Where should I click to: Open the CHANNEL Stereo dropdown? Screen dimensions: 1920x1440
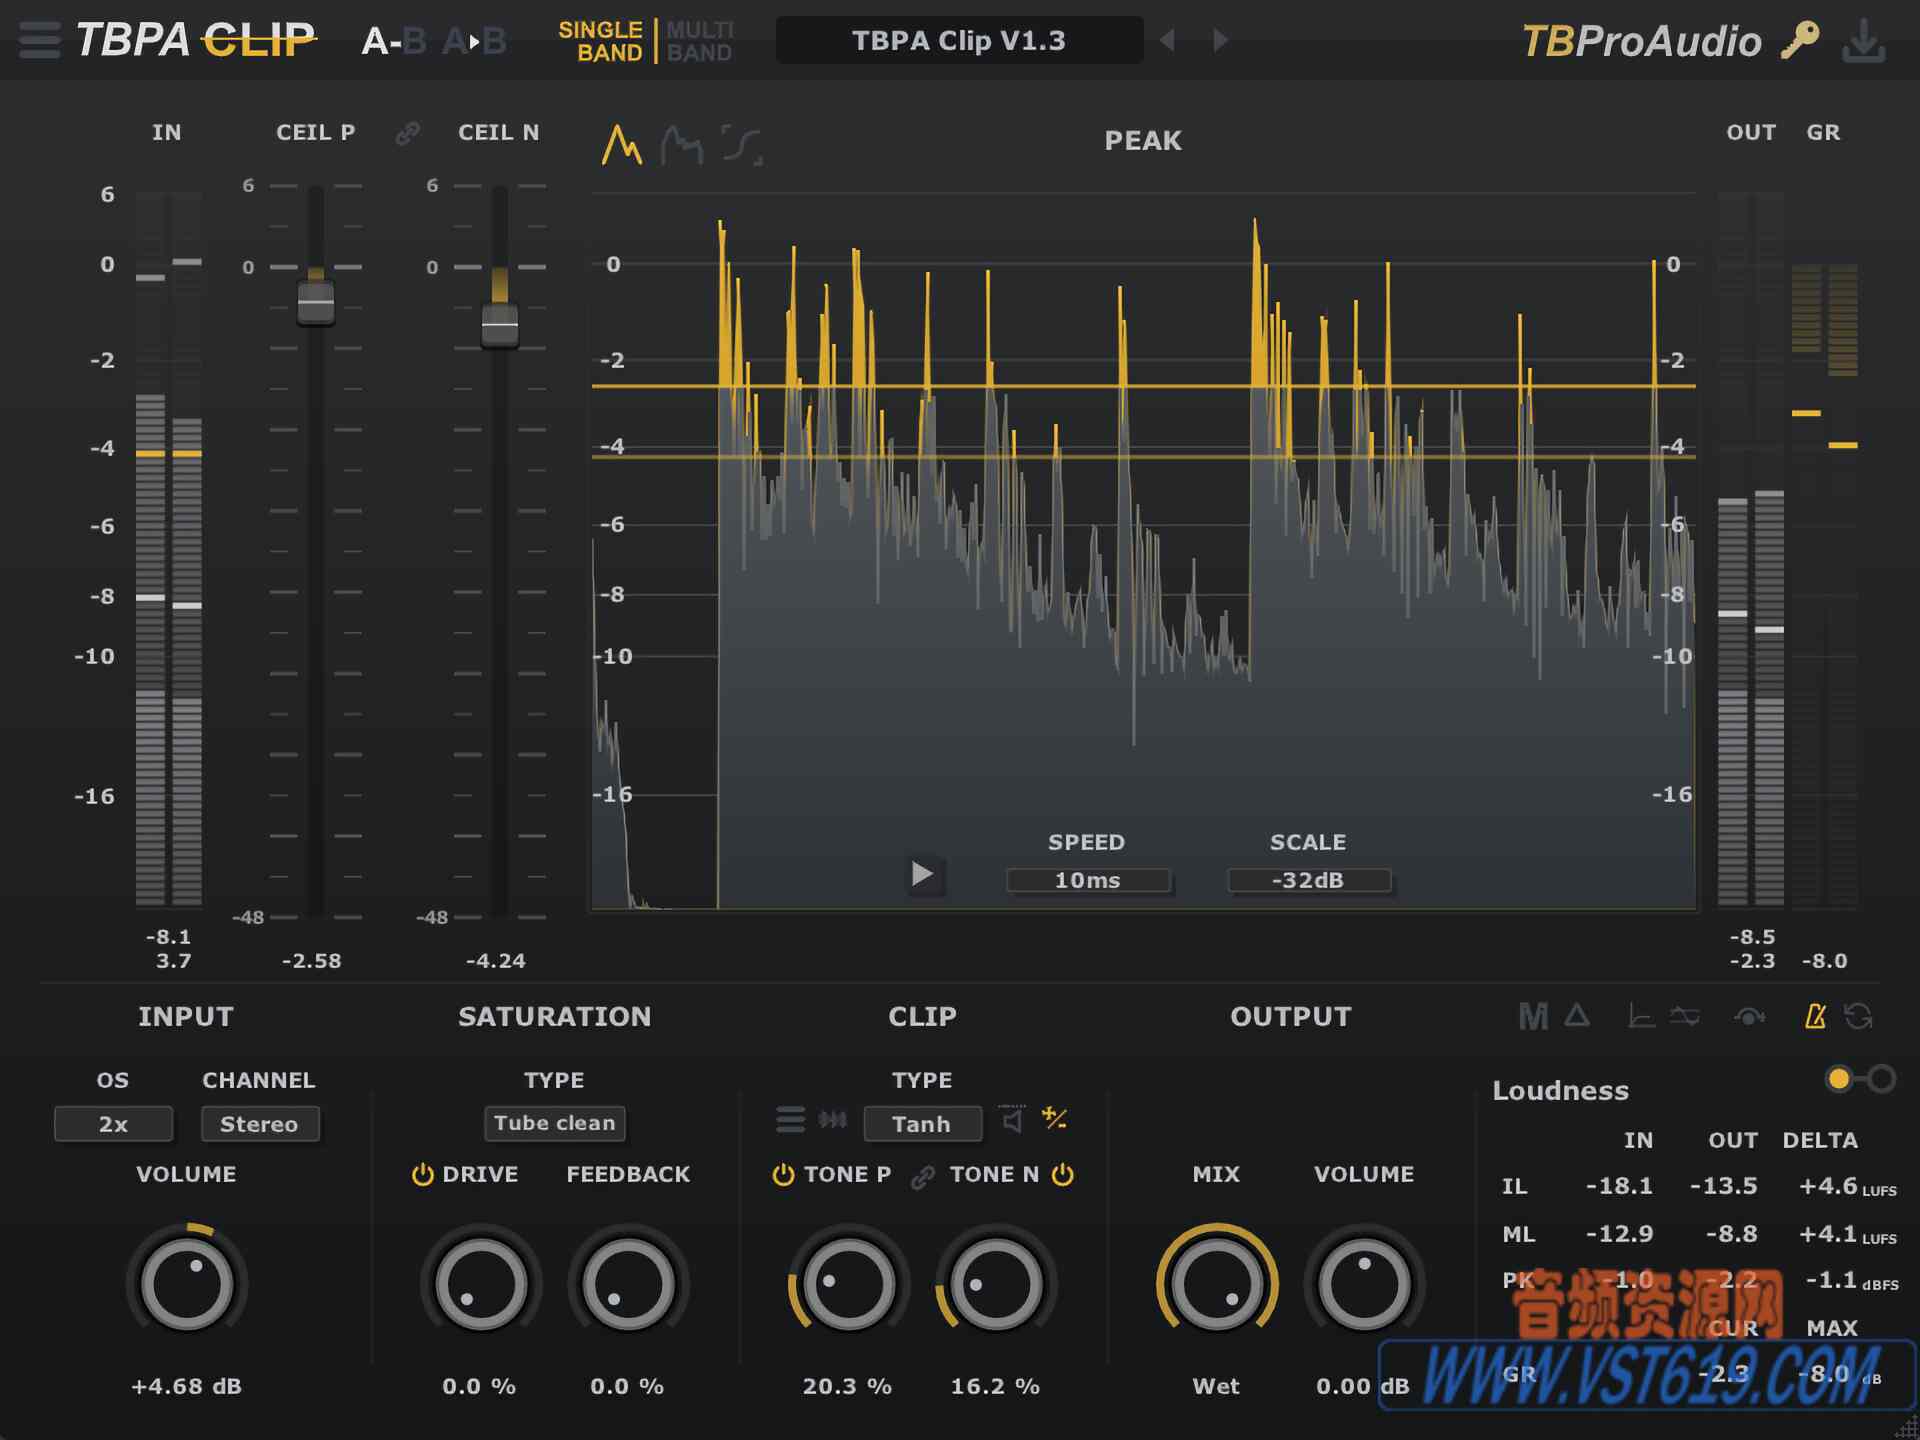(x=259, y=1124)
